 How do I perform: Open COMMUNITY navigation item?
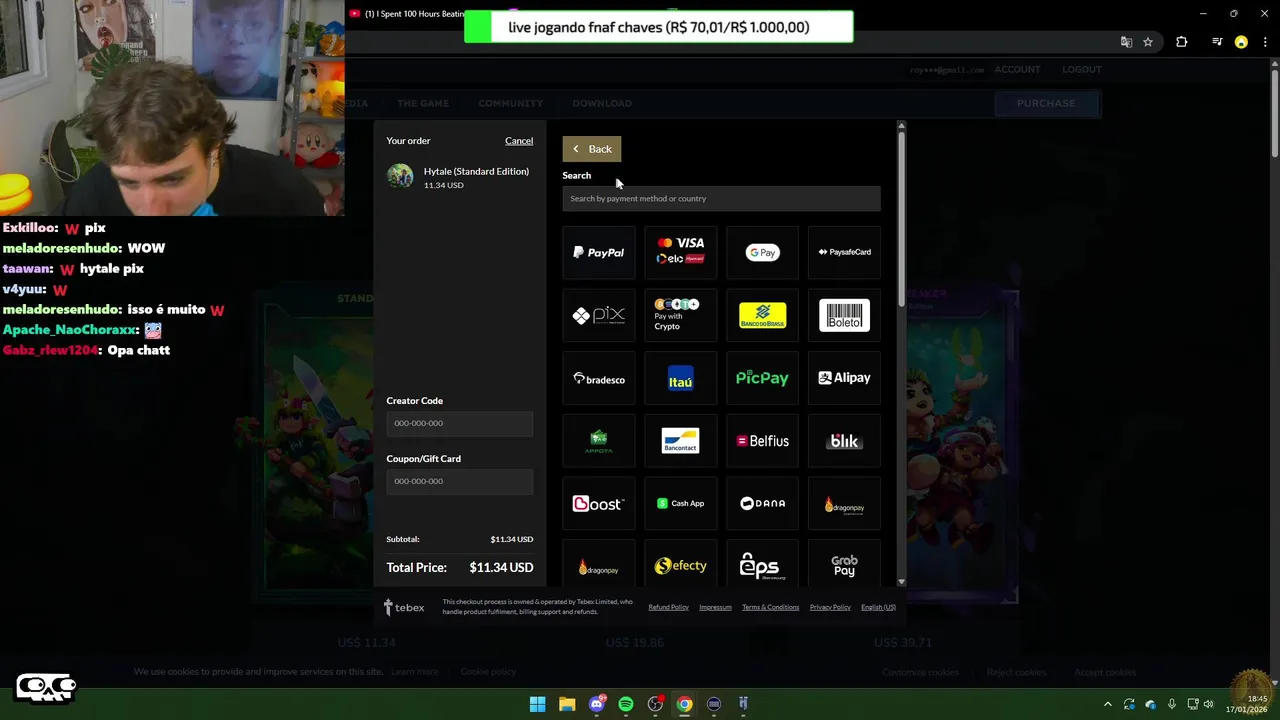(510, 103)
